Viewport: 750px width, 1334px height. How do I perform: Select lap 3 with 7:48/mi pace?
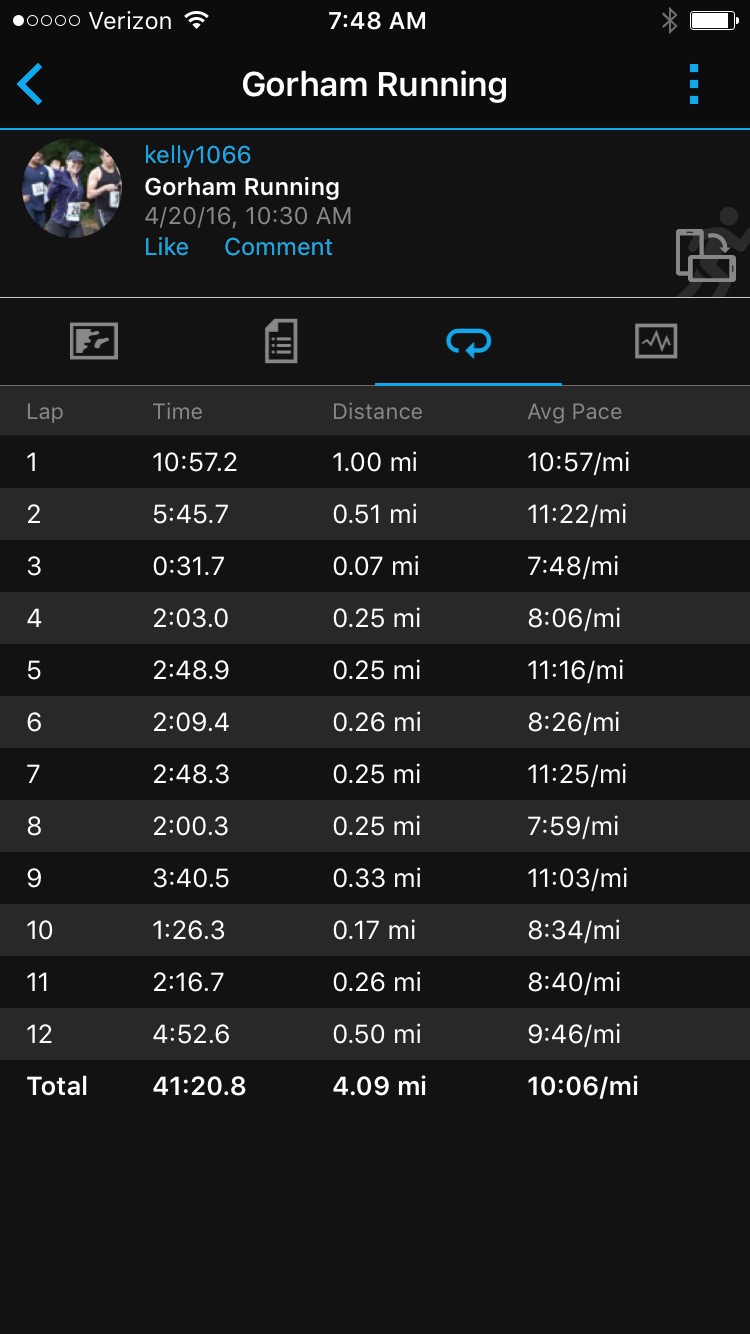coord(375,566)
